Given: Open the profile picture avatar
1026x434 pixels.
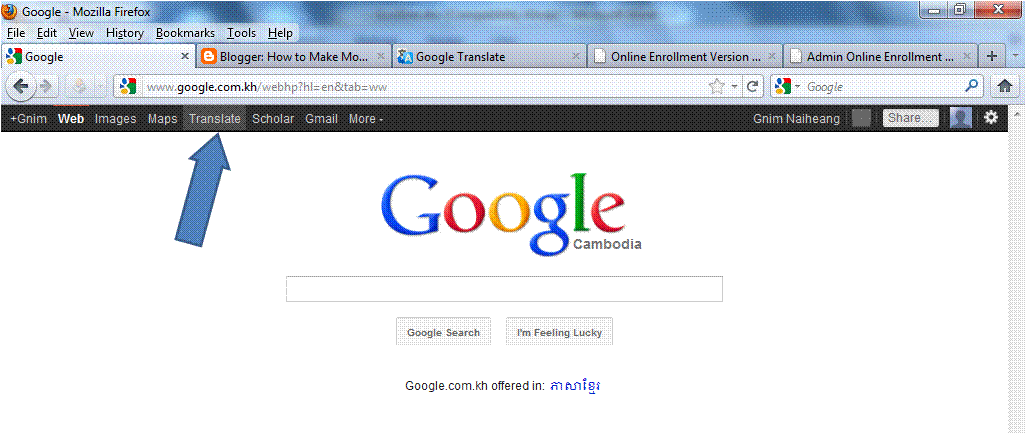Looking at the screenshot, I should [961, 118].
